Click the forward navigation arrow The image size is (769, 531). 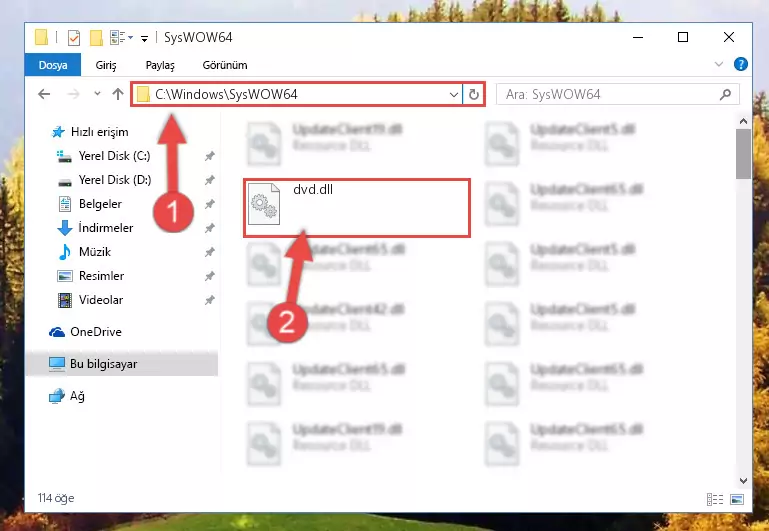point(74,94)
